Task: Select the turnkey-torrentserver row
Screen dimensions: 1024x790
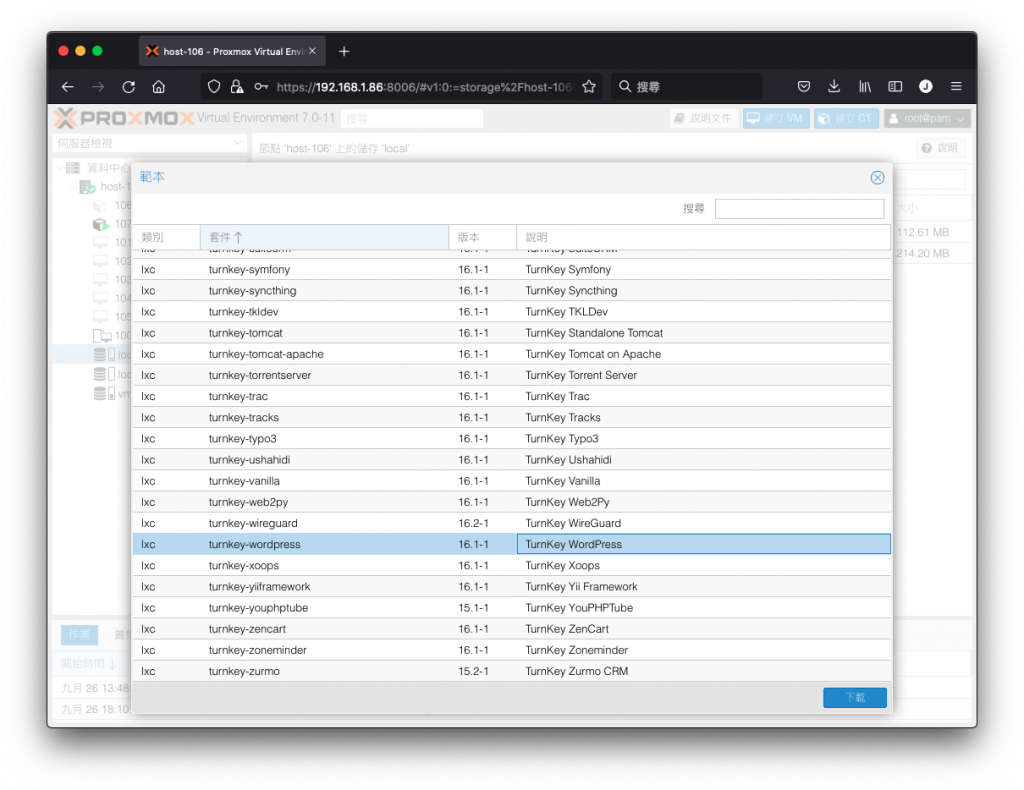Action: (x=511, y=375)
